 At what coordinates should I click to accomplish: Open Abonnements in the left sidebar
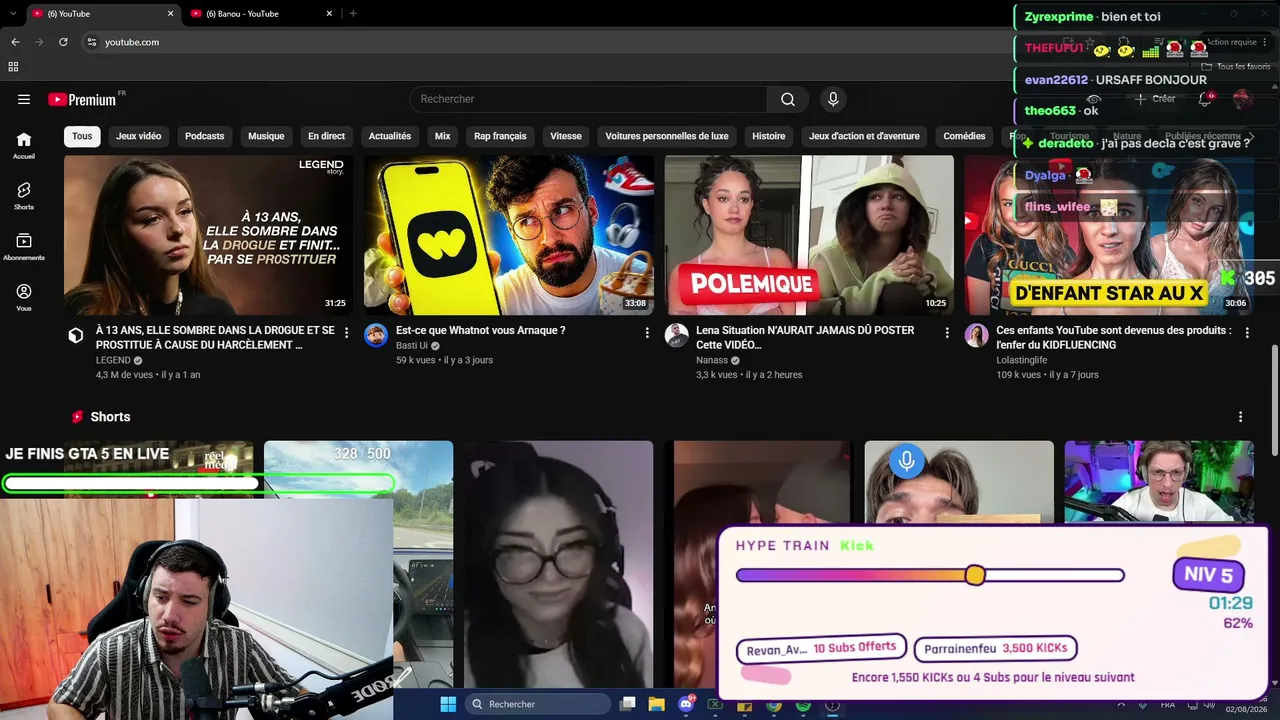pos(24,247)
